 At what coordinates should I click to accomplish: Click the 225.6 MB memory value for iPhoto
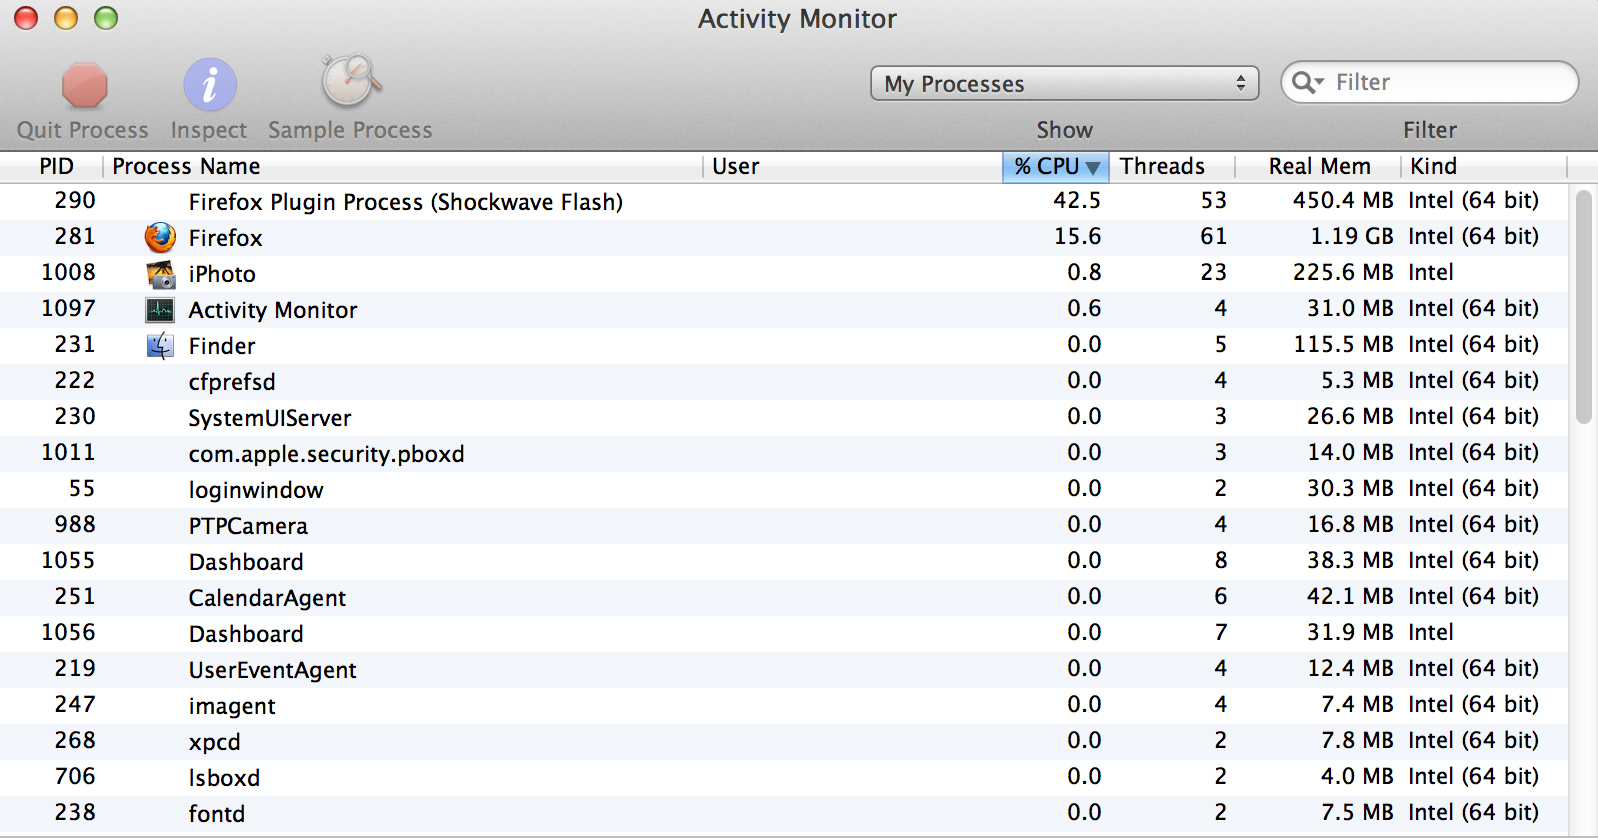pos(1343,272)
